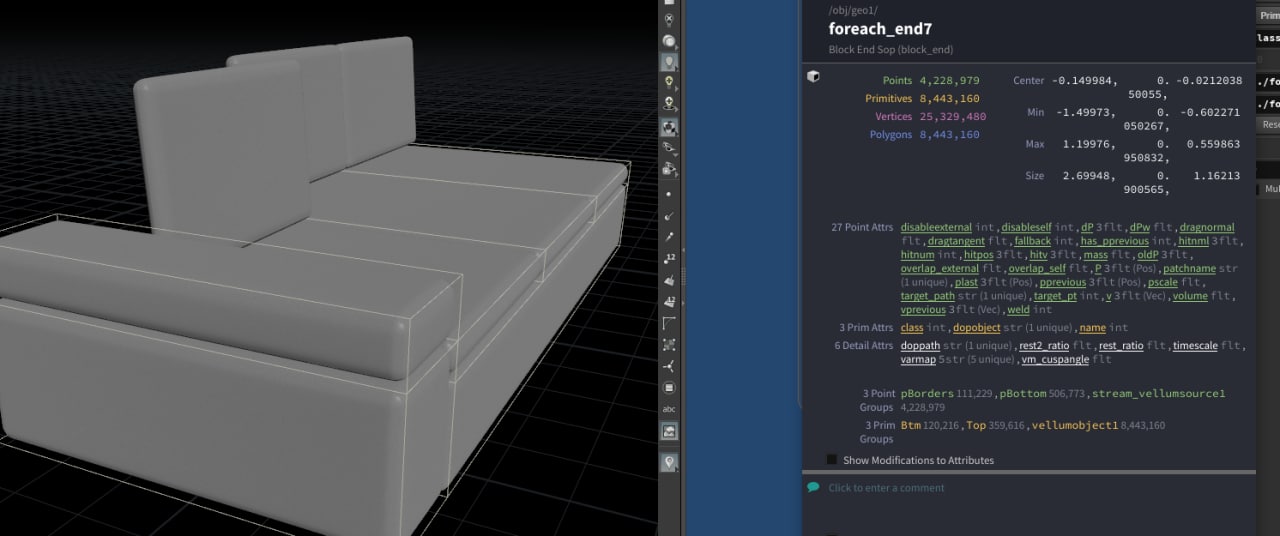
Task: Click the three-axis icon above the circle icon
Action: 669,366
